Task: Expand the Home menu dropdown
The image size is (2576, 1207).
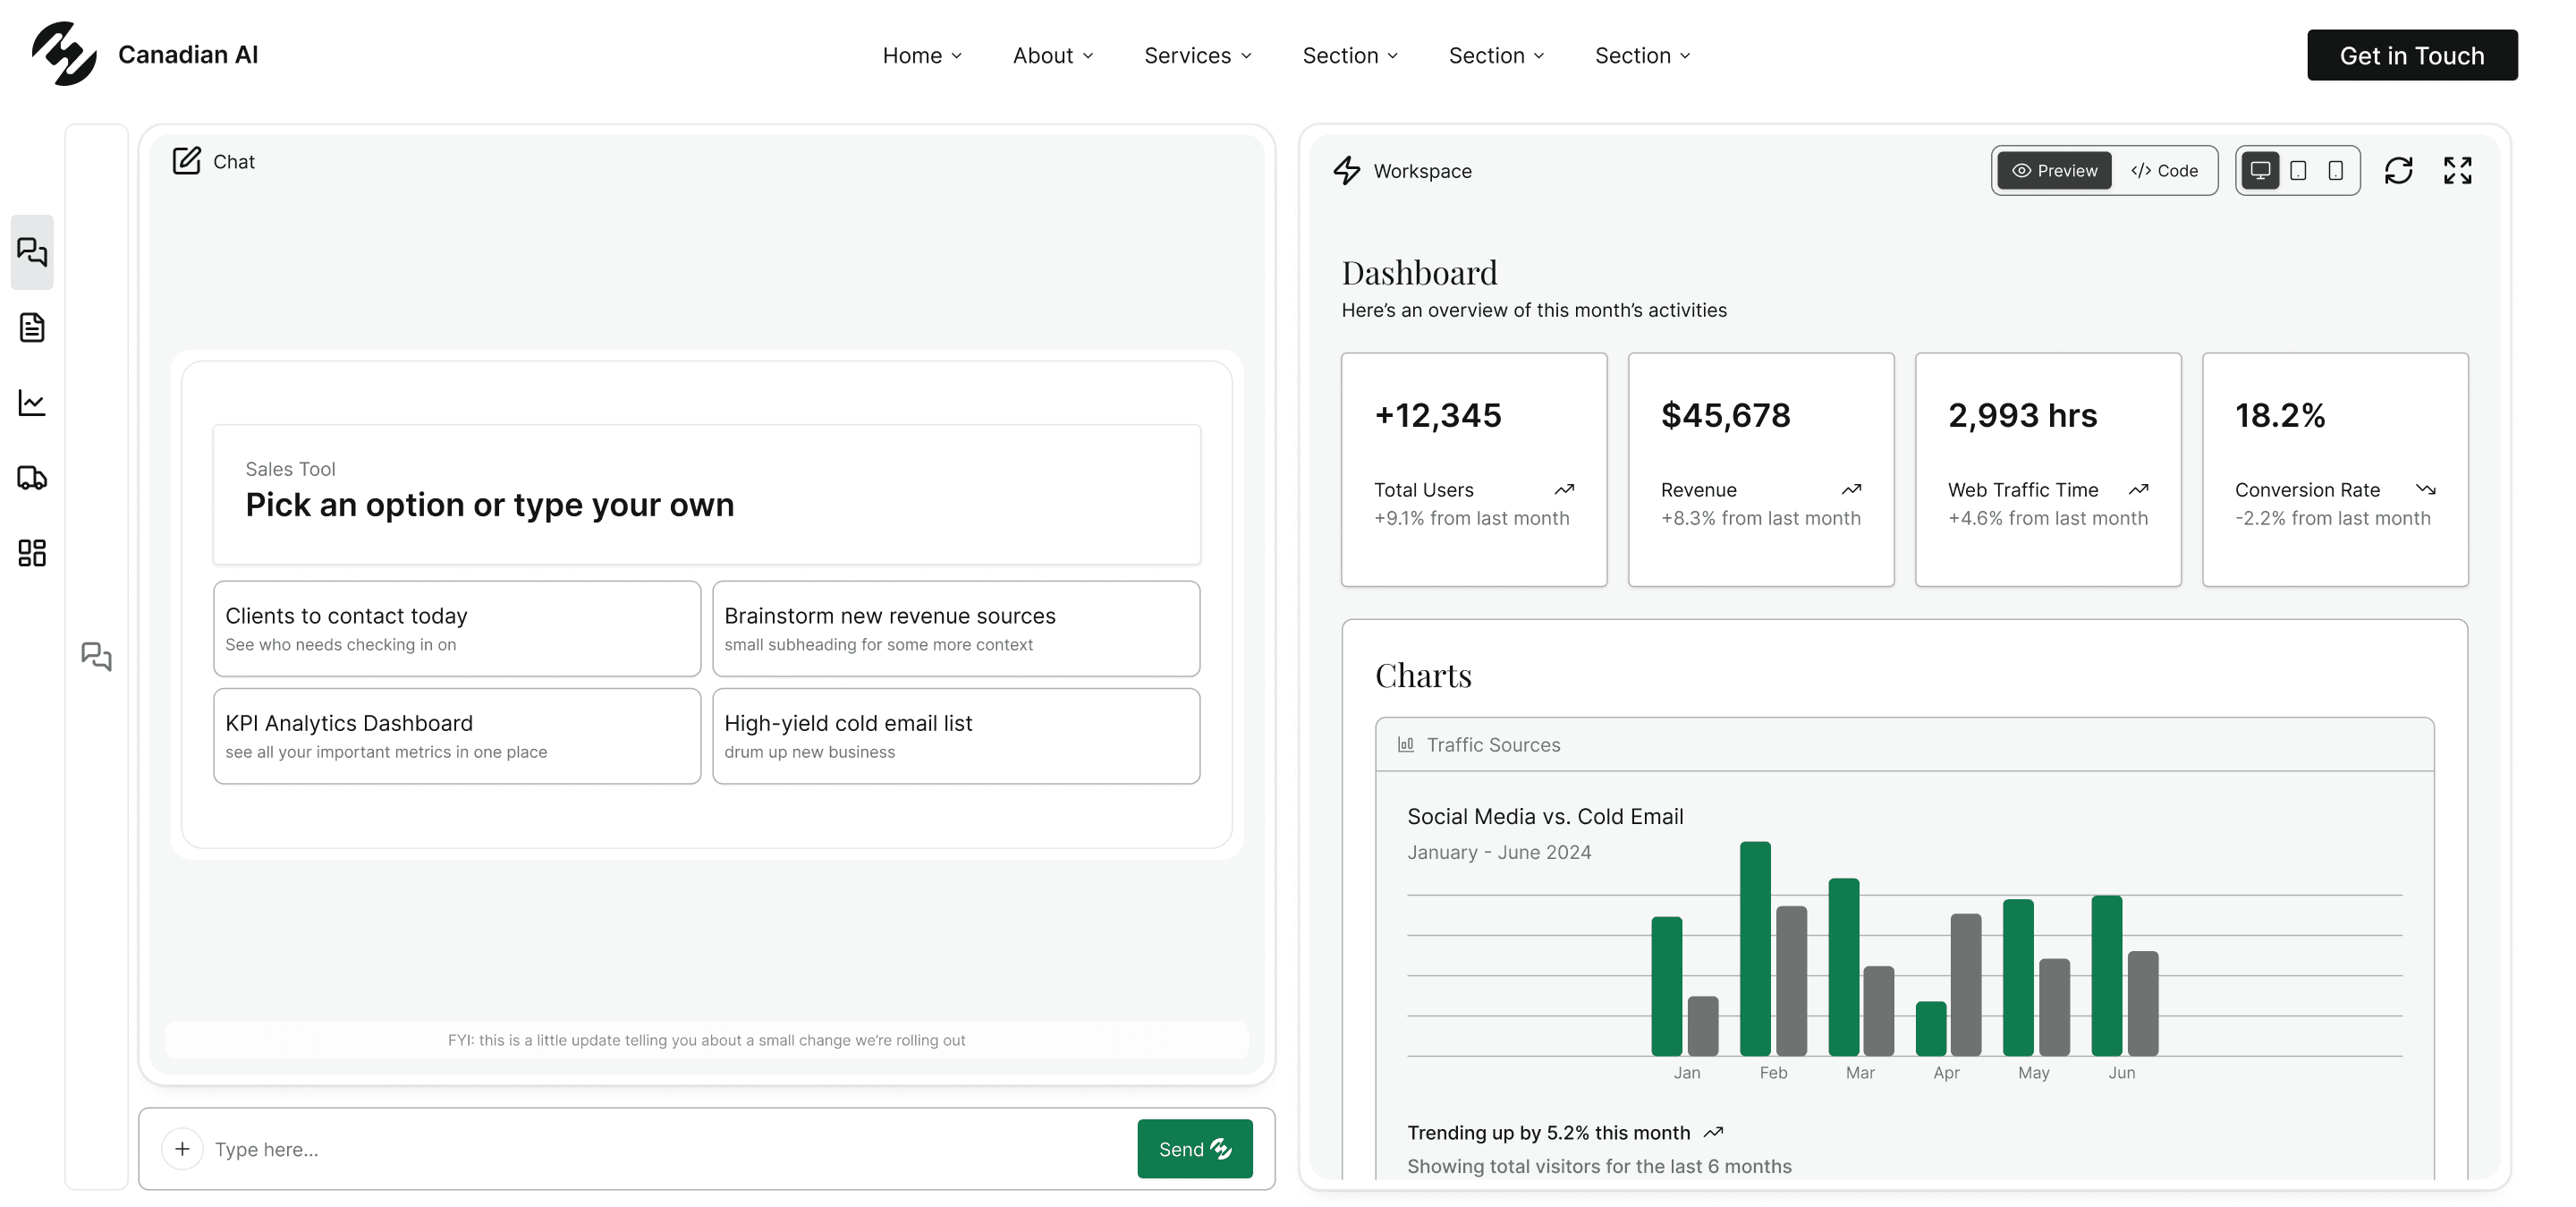Action: [922, 56]
